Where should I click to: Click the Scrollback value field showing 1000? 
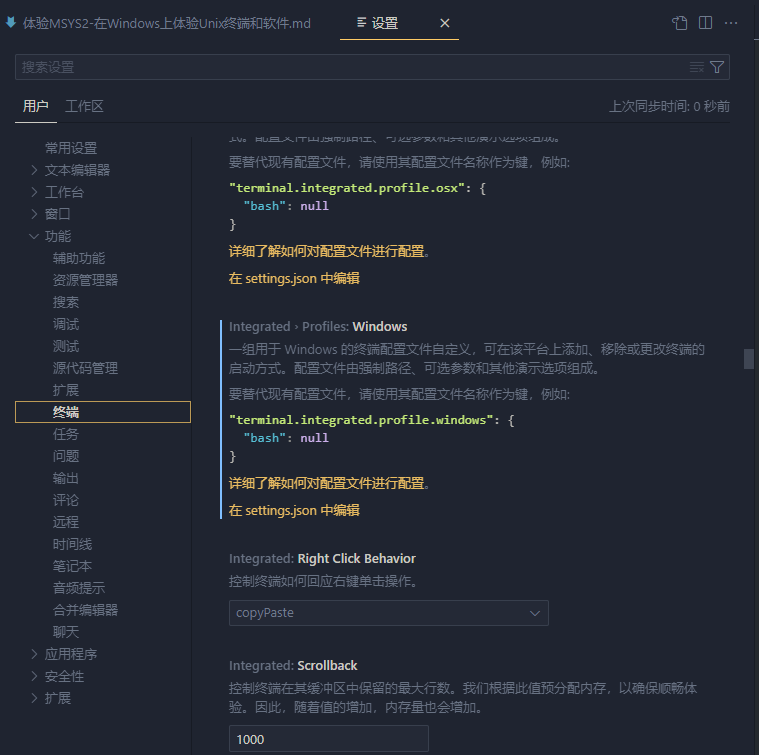328,739
